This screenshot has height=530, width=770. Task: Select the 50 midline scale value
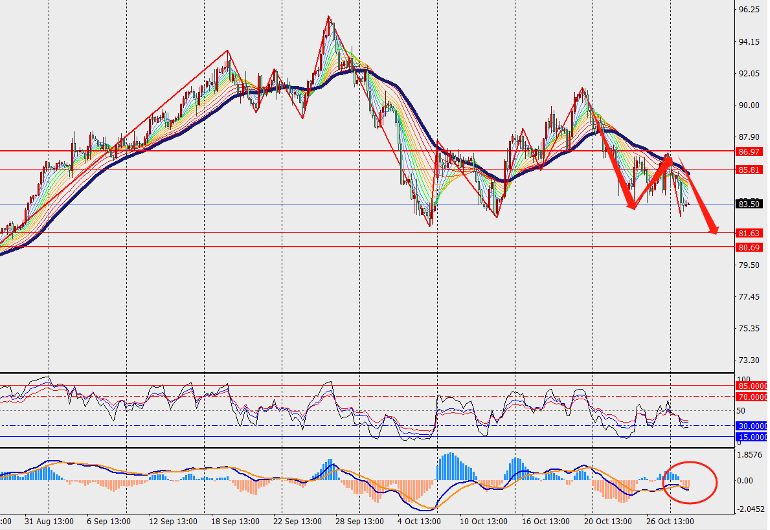741,411
